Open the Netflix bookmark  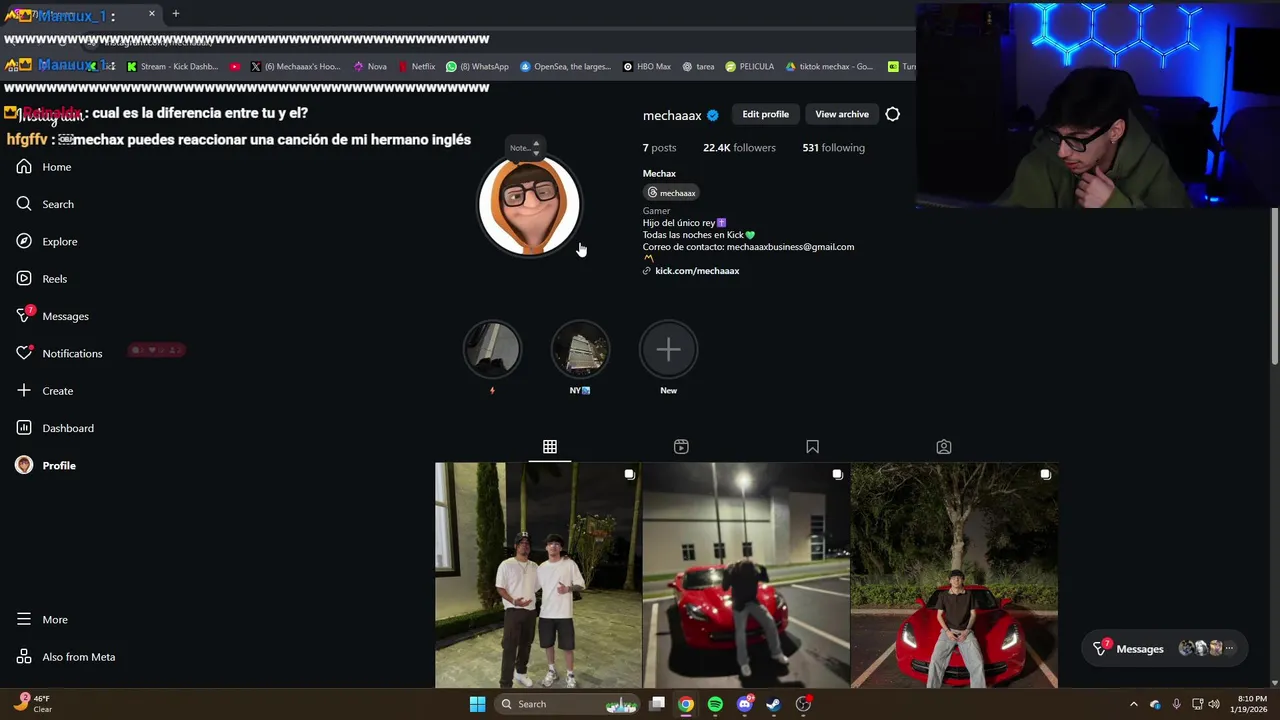(x=416, y=67)
